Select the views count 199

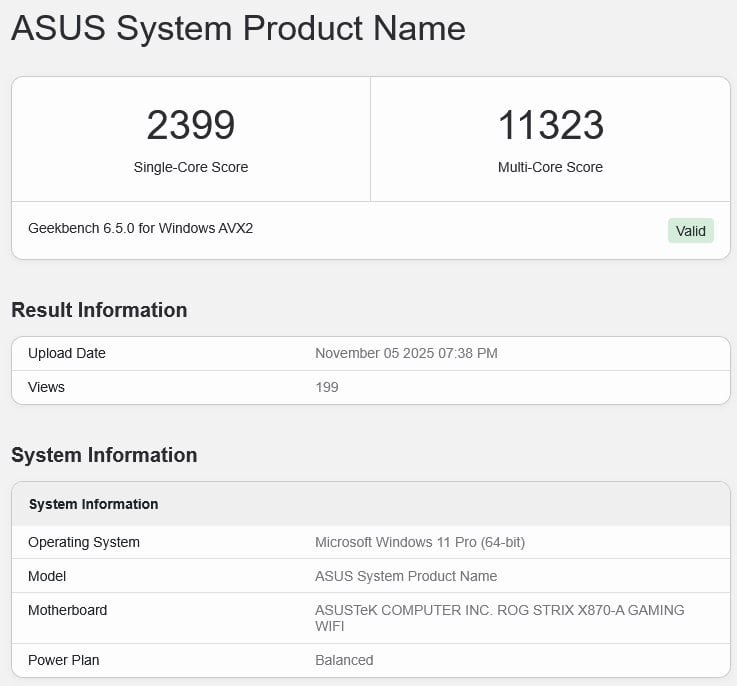[x=327, y=387]
